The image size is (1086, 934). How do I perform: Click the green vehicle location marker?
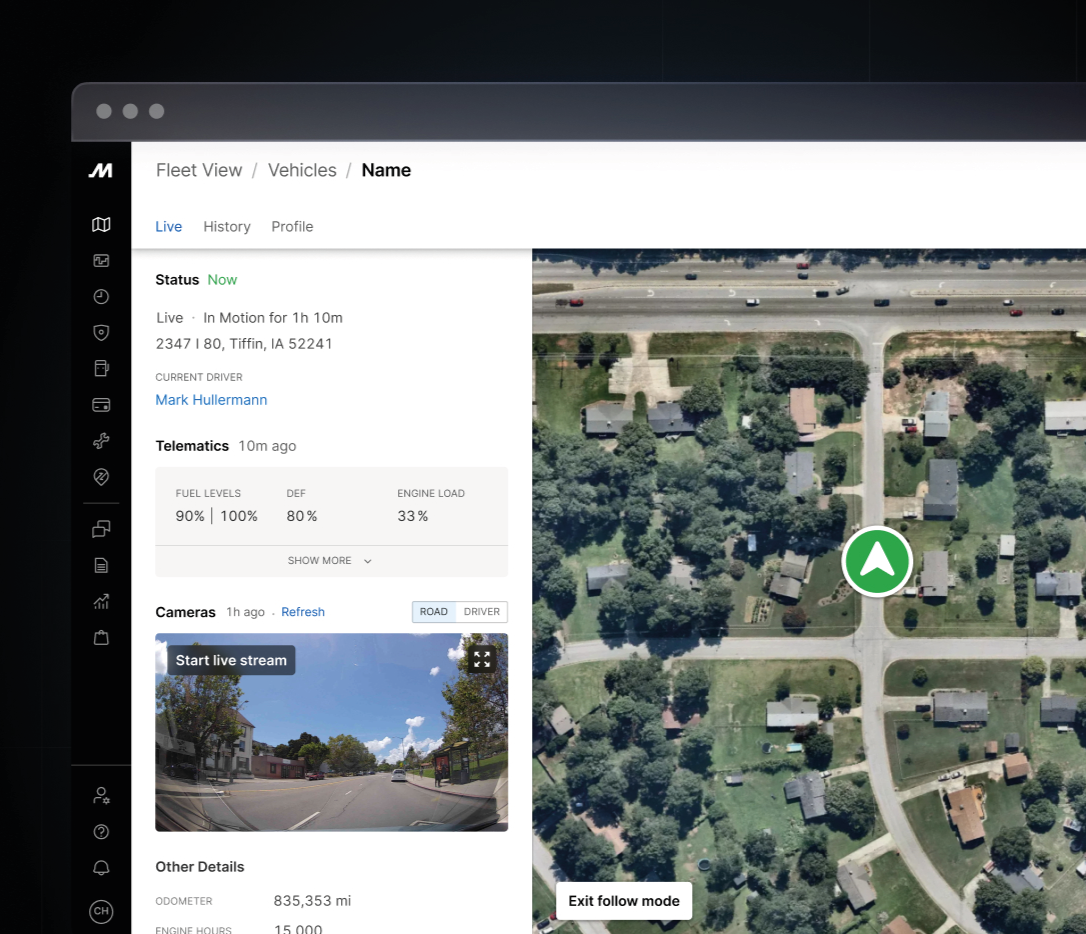(877, 562)
